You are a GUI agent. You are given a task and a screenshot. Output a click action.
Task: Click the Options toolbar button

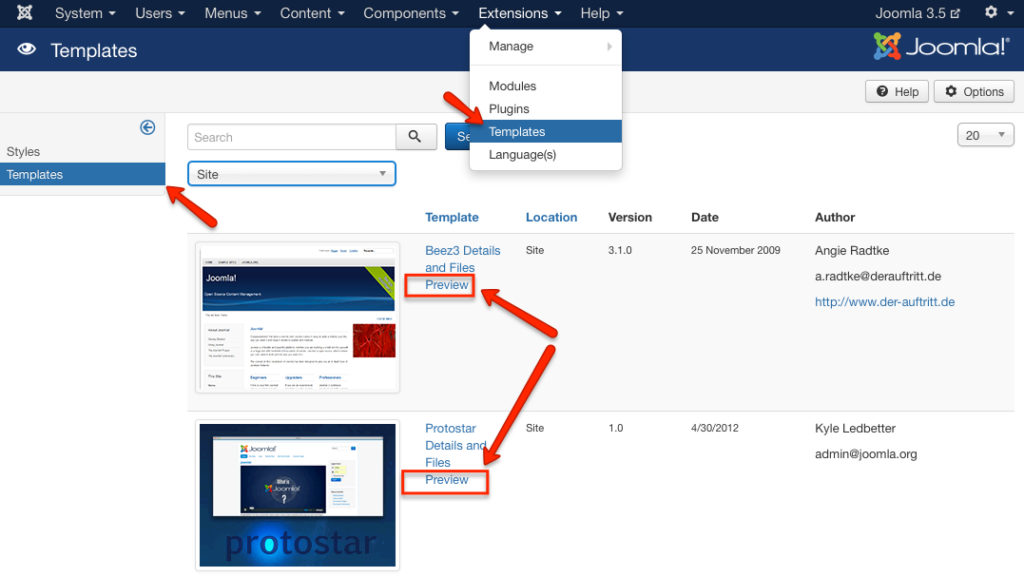click(x=974, y=91)
